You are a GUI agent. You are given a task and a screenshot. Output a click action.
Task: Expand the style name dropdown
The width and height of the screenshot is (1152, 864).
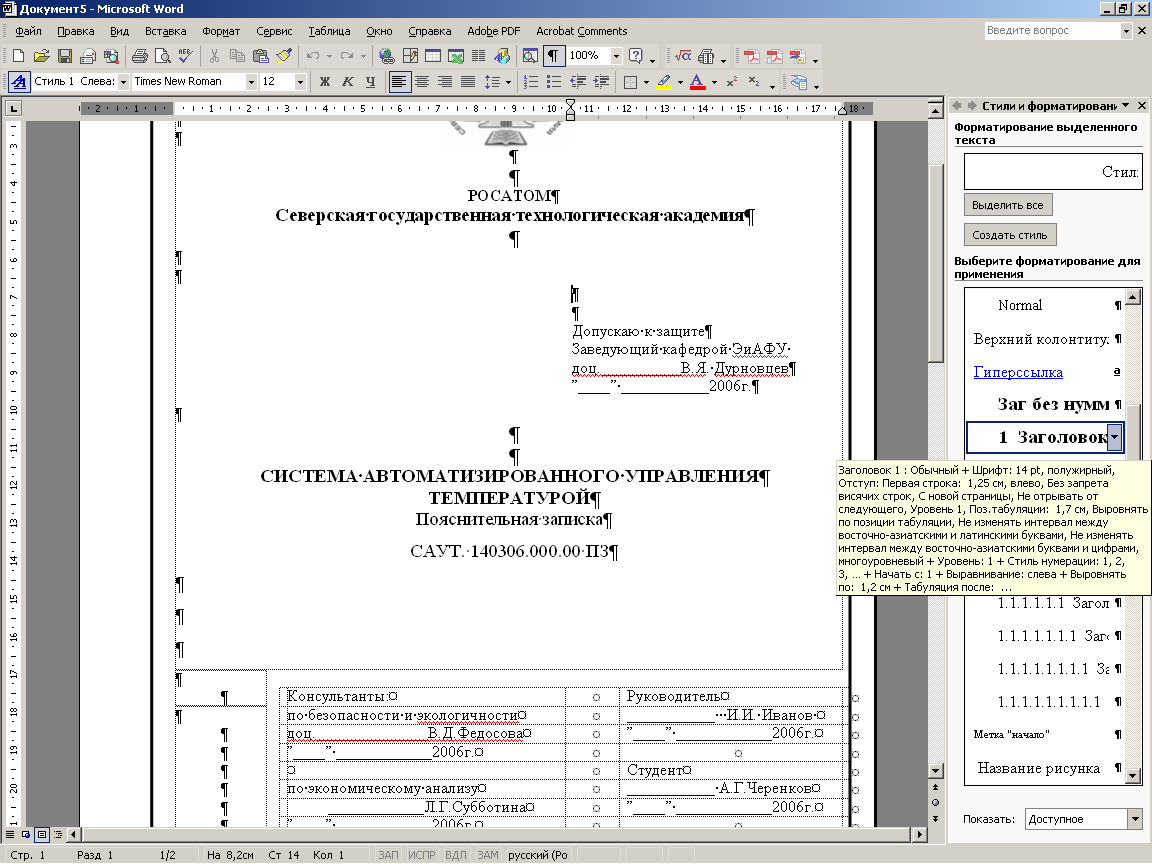pos(123,82)
